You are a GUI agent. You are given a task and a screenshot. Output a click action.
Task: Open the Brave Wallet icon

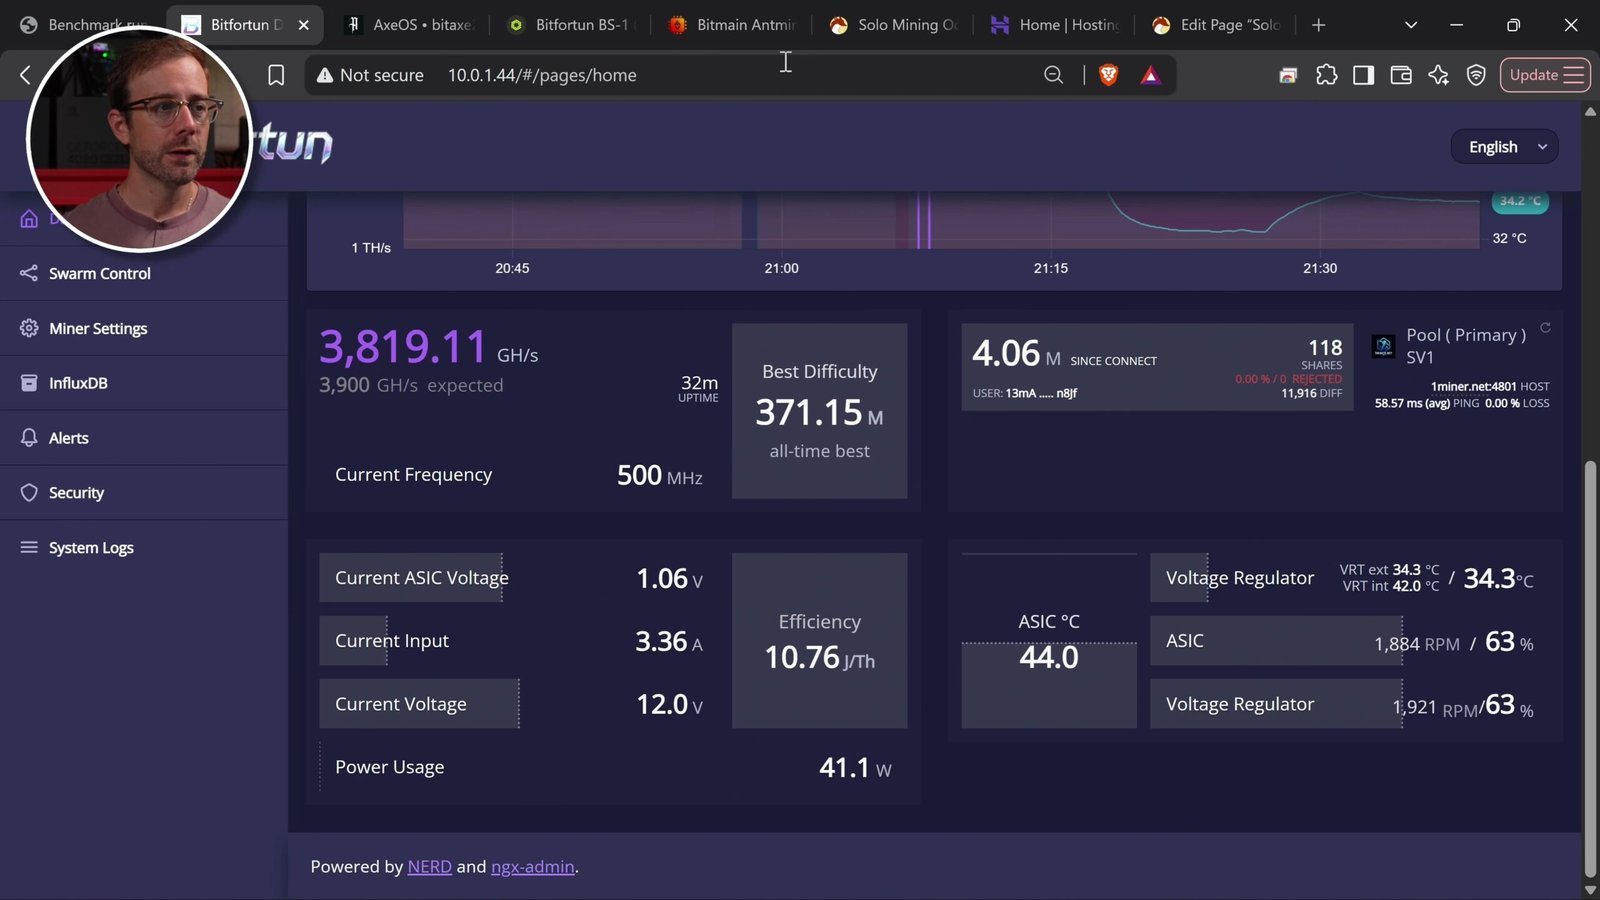coord(1401,75)
